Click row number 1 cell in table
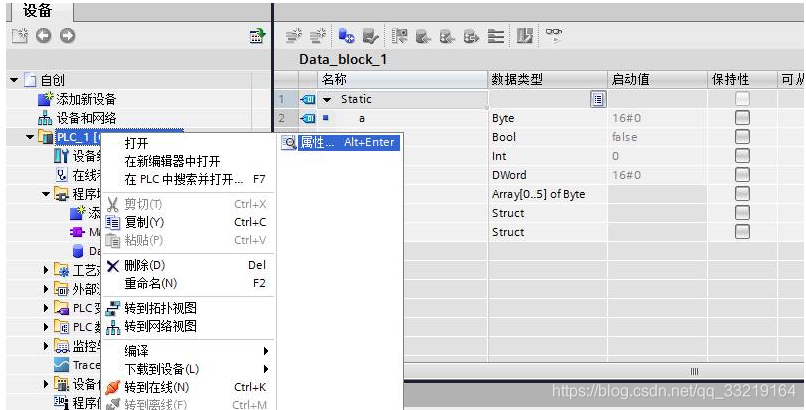This screenshot has width=806, height=410. [286, 99]
